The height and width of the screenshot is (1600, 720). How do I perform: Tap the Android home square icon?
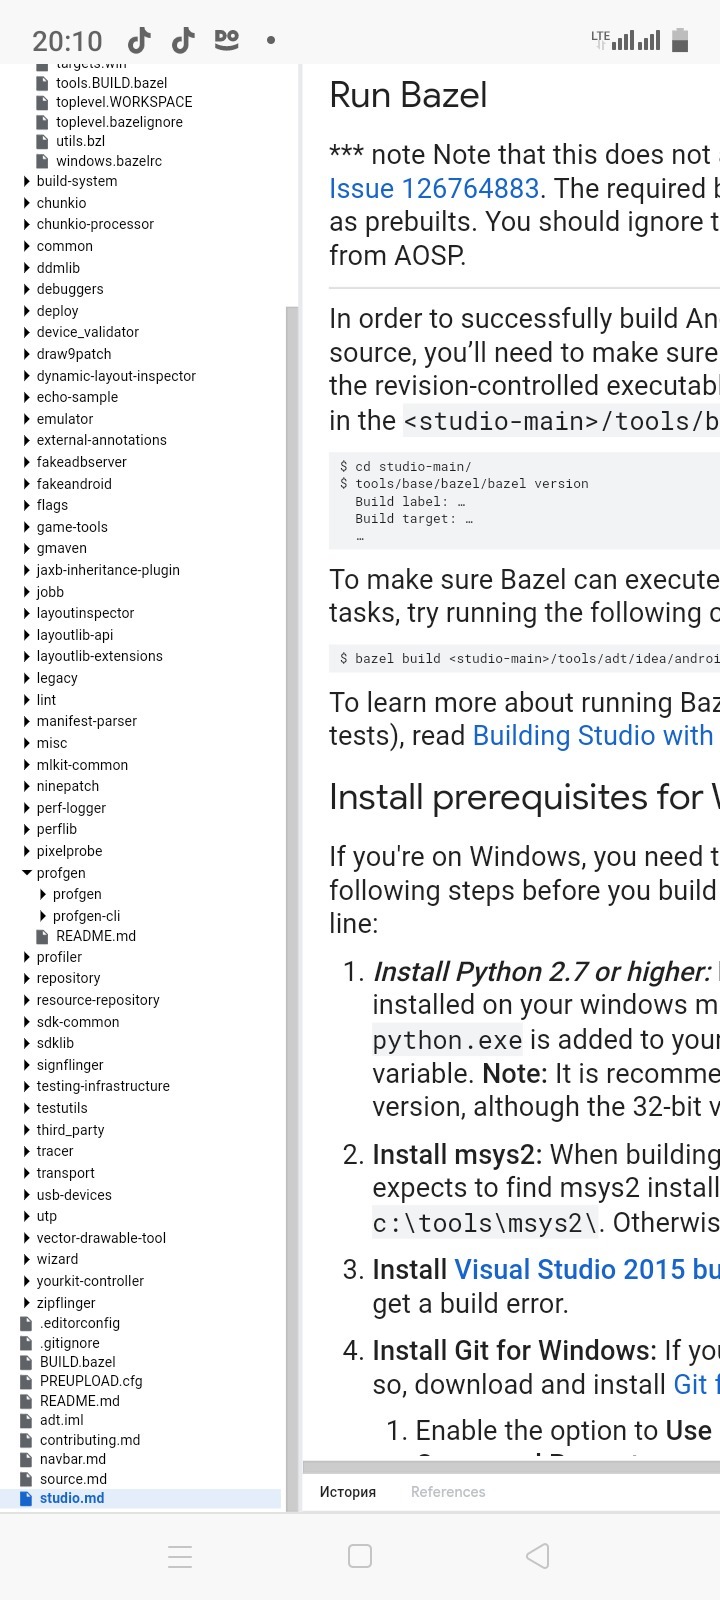[x=360, y=1556]
